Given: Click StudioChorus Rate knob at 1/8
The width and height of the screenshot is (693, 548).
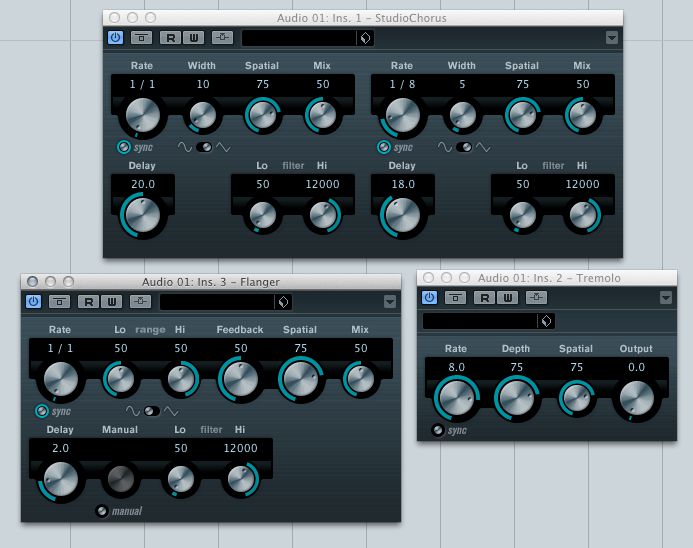Looking at the screenshot, I should (402, 116).
